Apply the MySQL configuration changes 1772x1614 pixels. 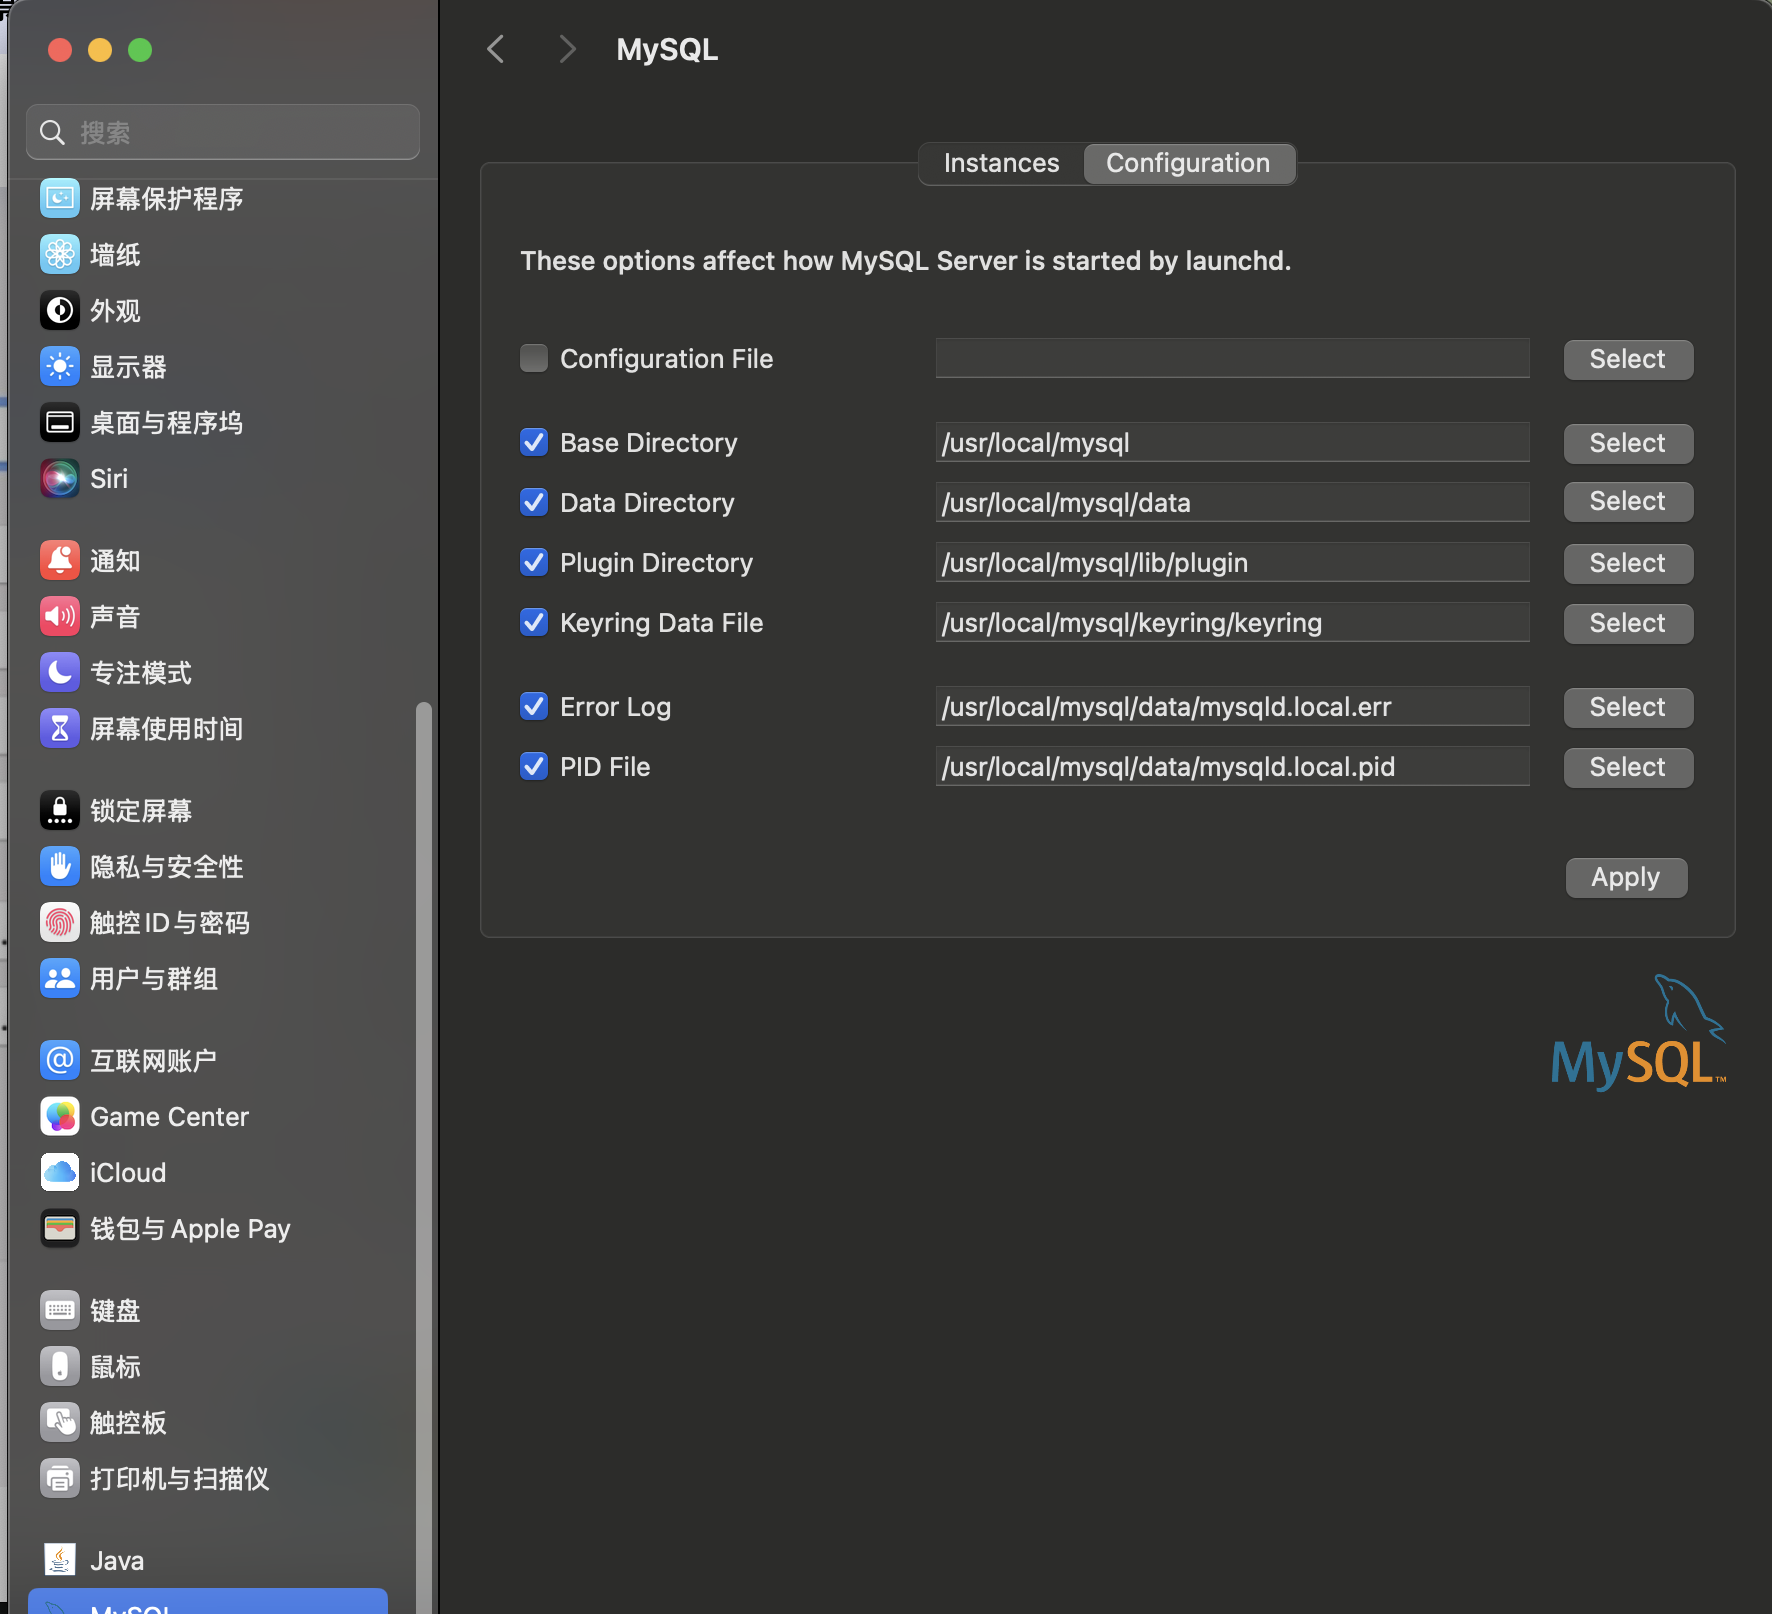tap(1626, 877)
